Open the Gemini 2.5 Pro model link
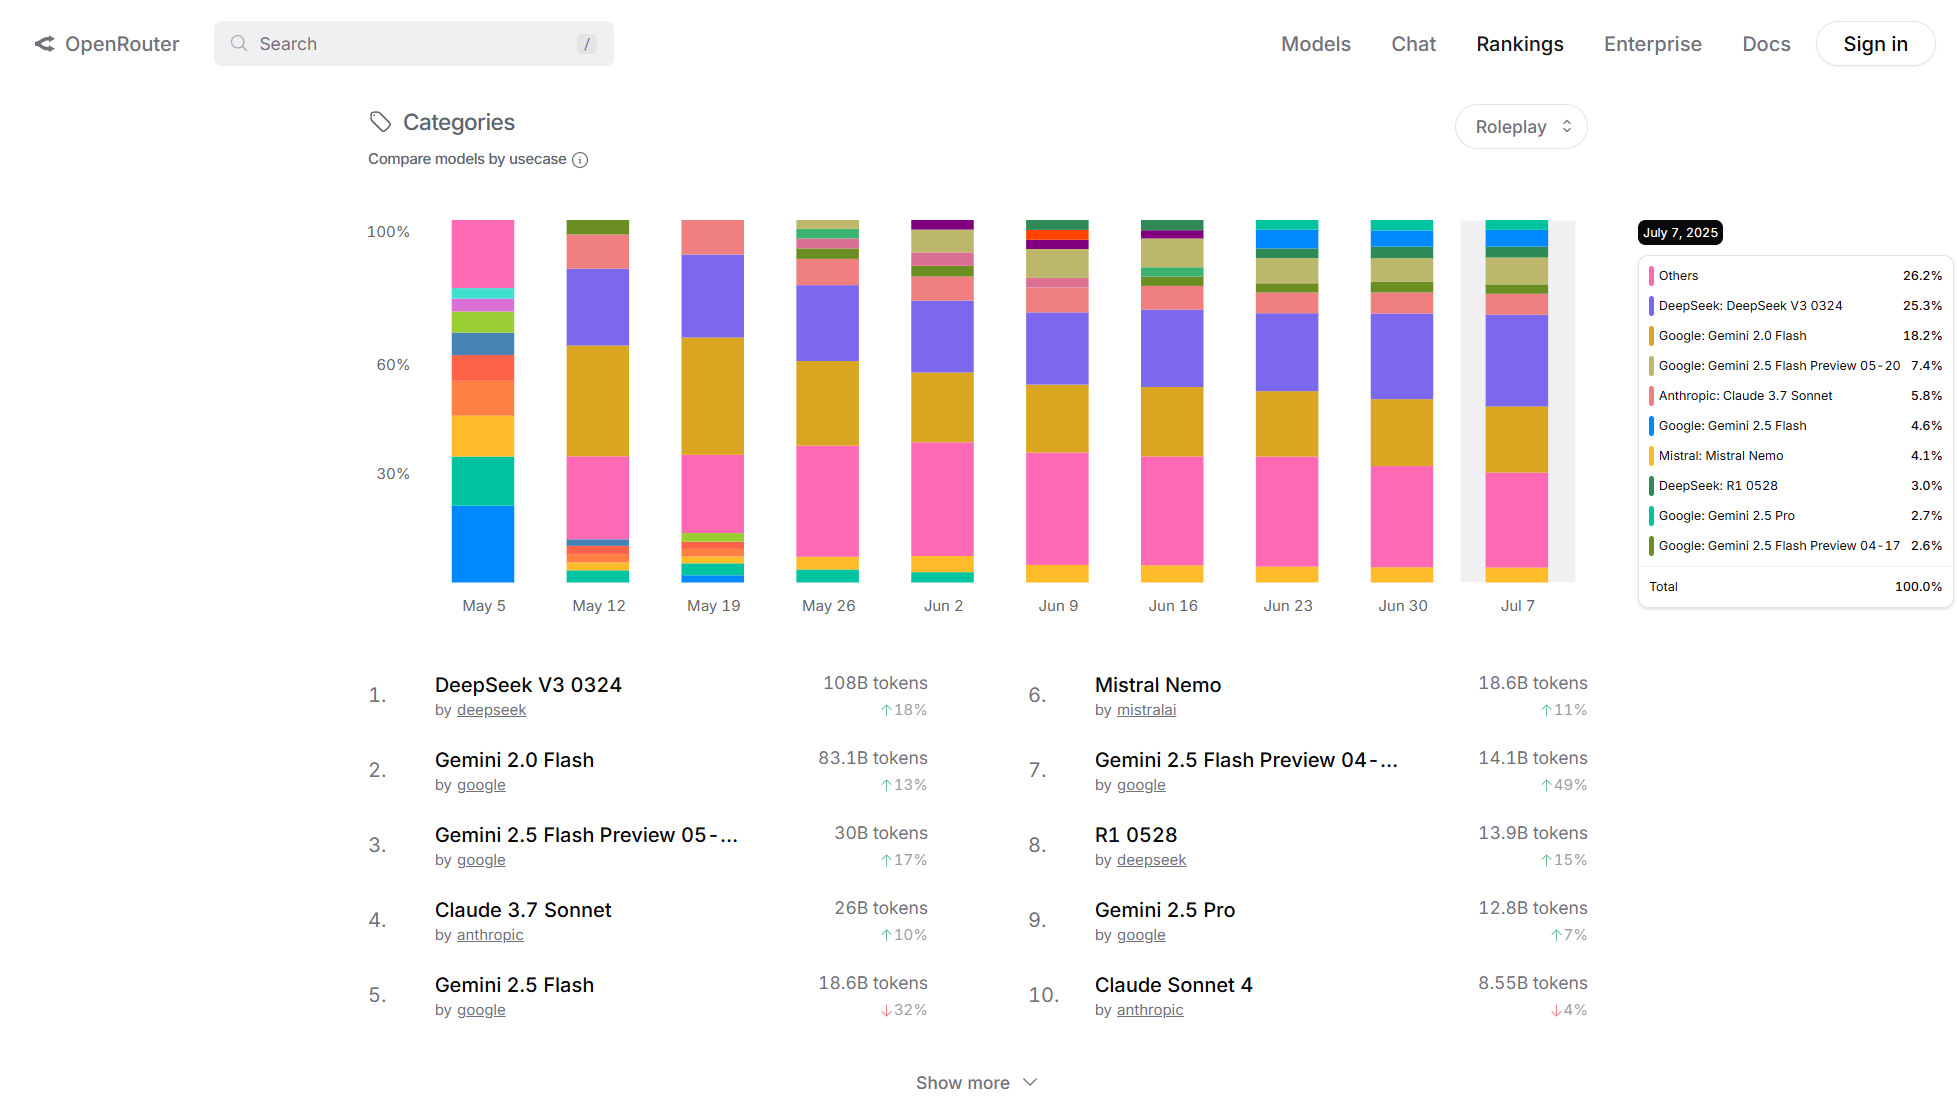Screen dimensions: 1957x1103 [1165, 910]
